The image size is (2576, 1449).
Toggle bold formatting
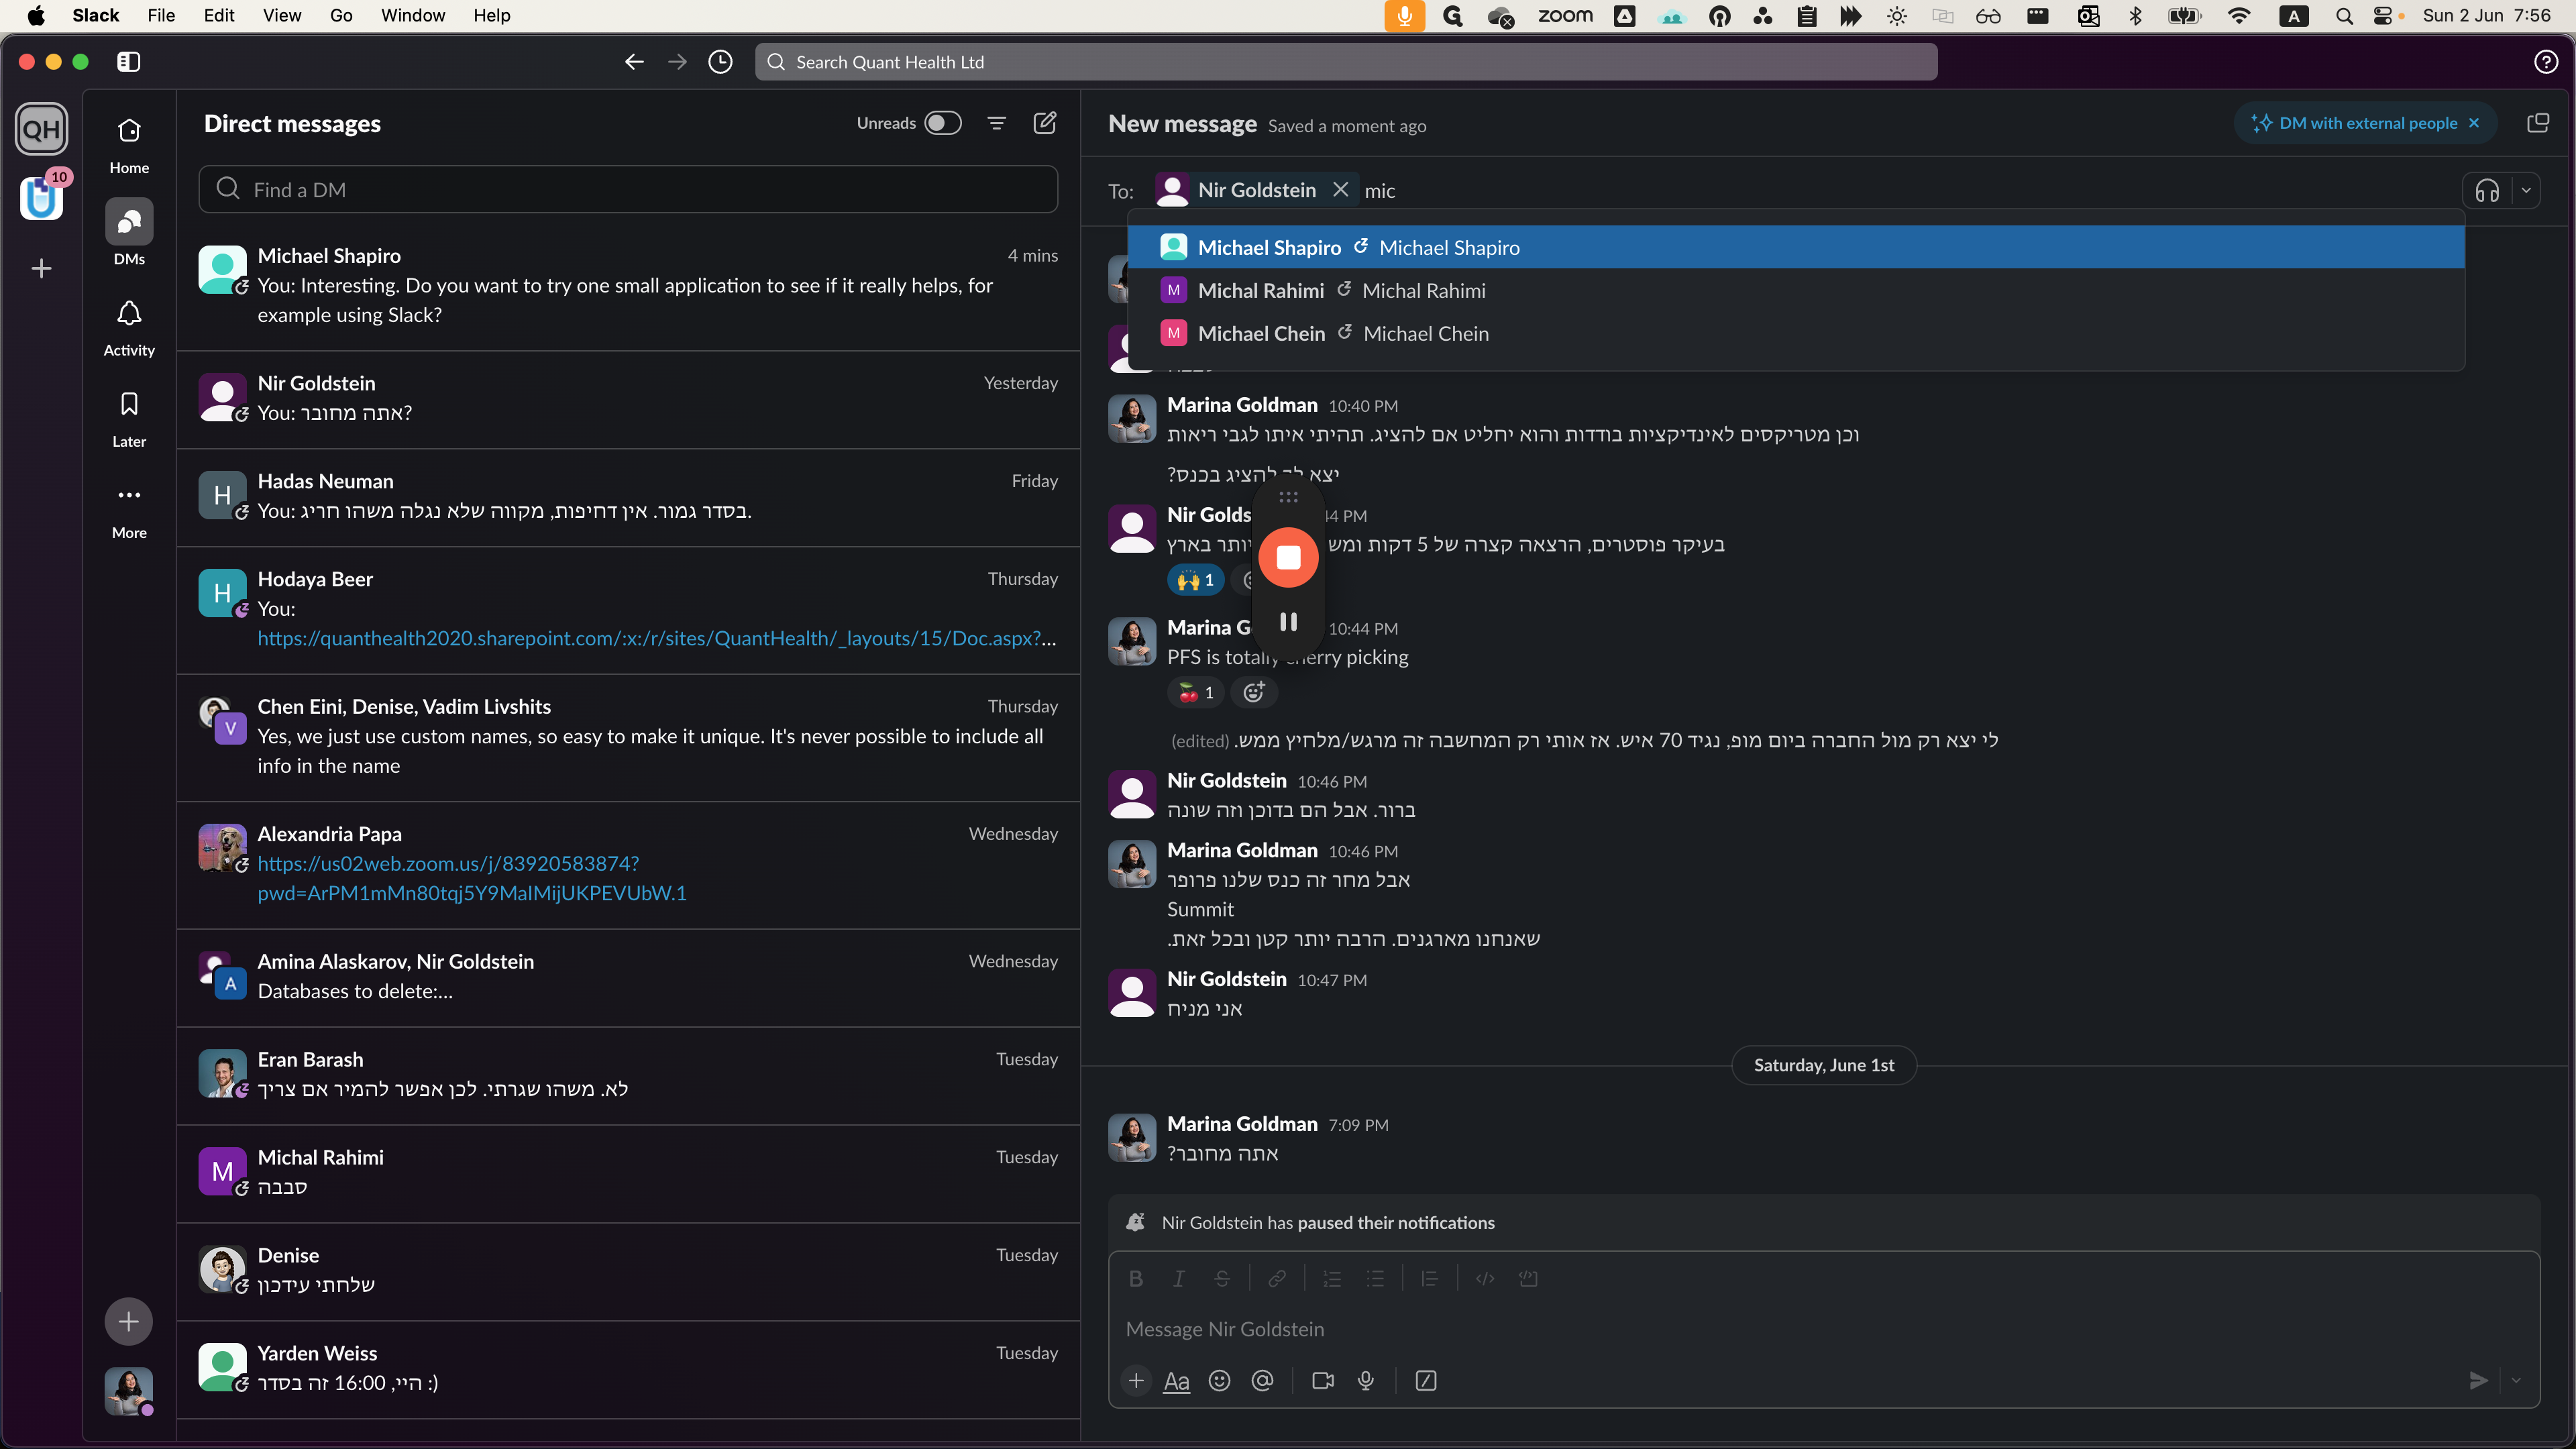(1136, 1278)
